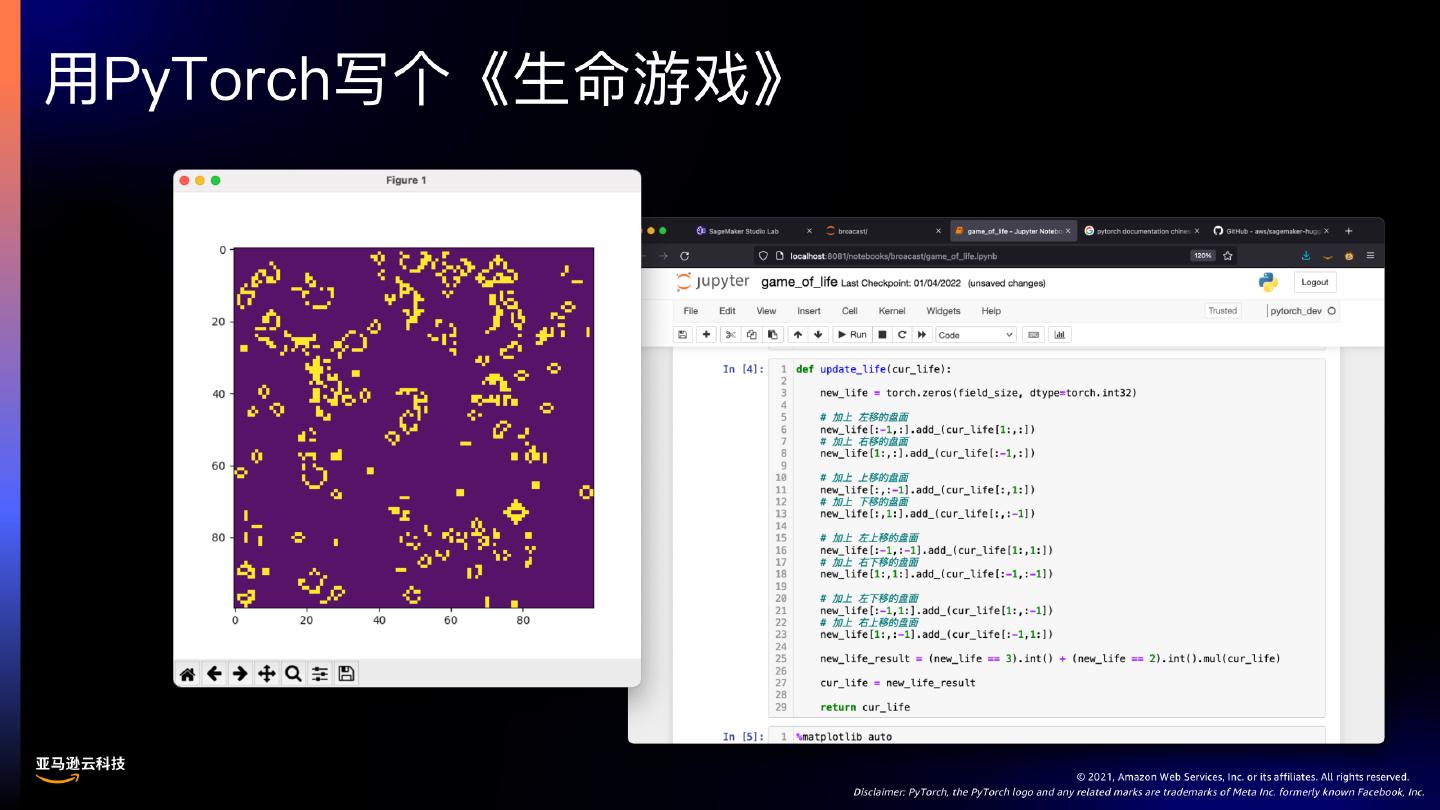This screenshot has height=810, width=1440.
Task: Open Configure subplots sliders icon
Action: pyautogui.click(x=320, y=674)
